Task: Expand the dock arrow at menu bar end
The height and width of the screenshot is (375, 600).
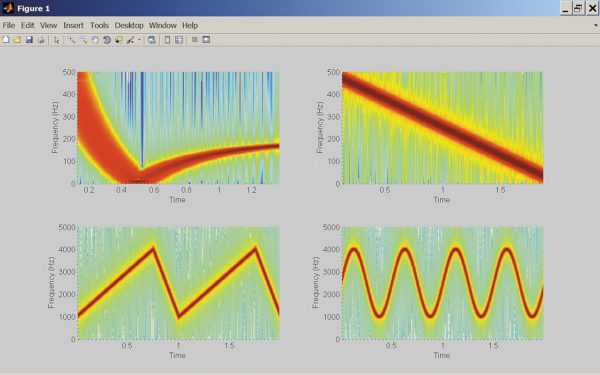Action: [x=595, y=25]
